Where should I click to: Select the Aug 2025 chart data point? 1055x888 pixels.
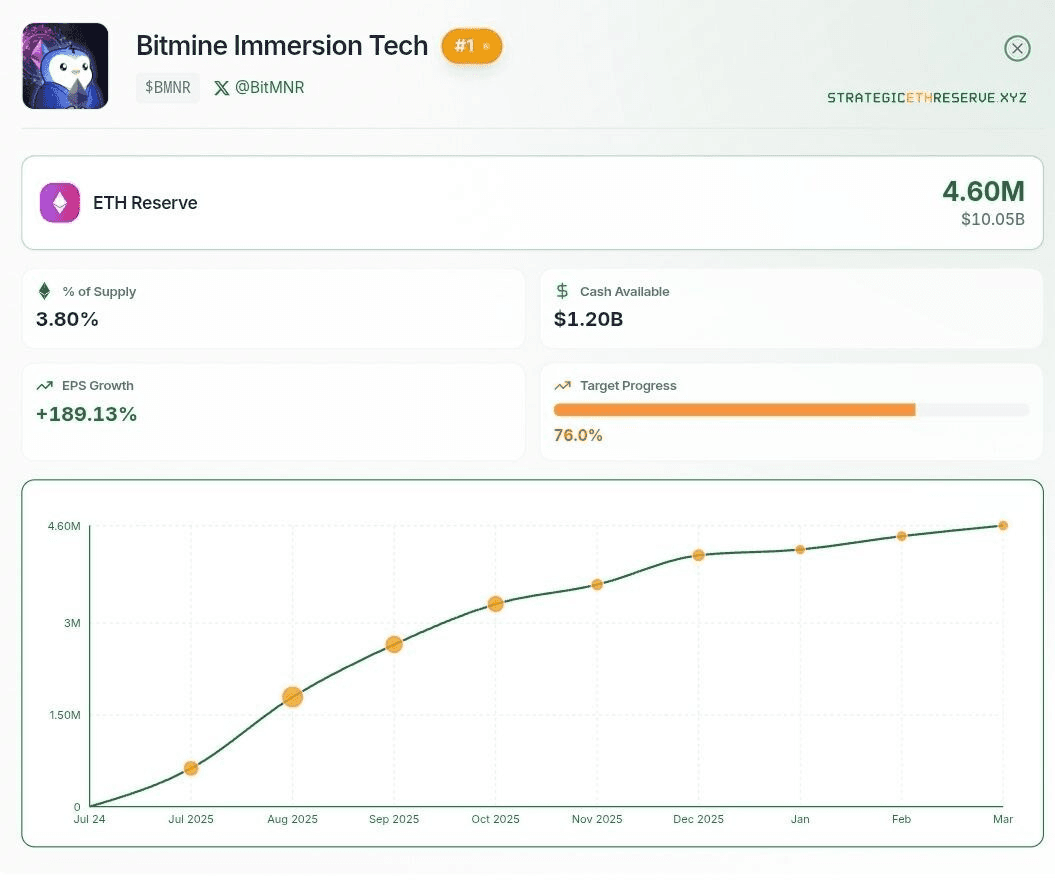click(x=293, y=697)
